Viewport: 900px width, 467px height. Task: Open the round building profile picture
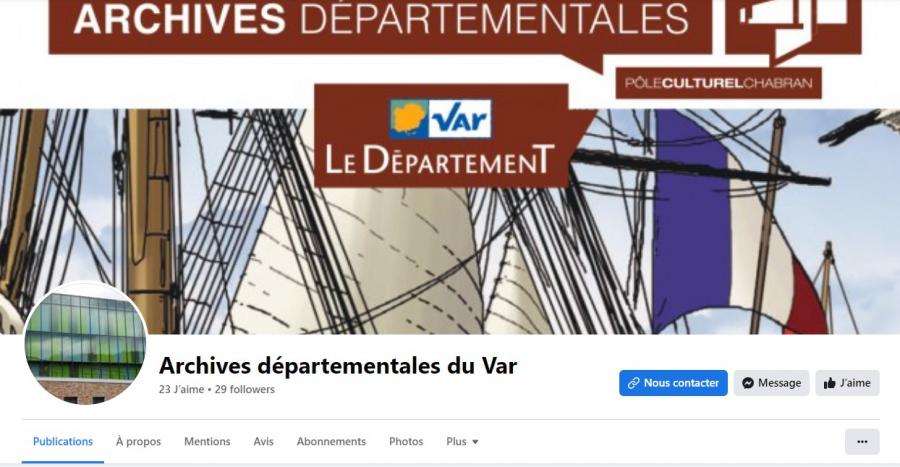tap(85, 343)
